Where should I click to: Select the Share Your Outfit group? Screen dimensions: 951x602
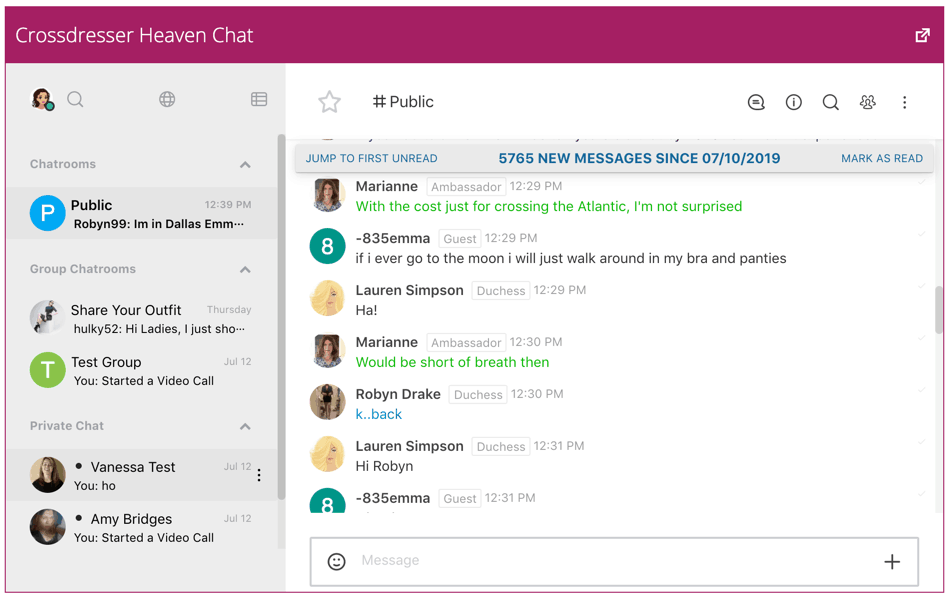[x=142, y=319]
